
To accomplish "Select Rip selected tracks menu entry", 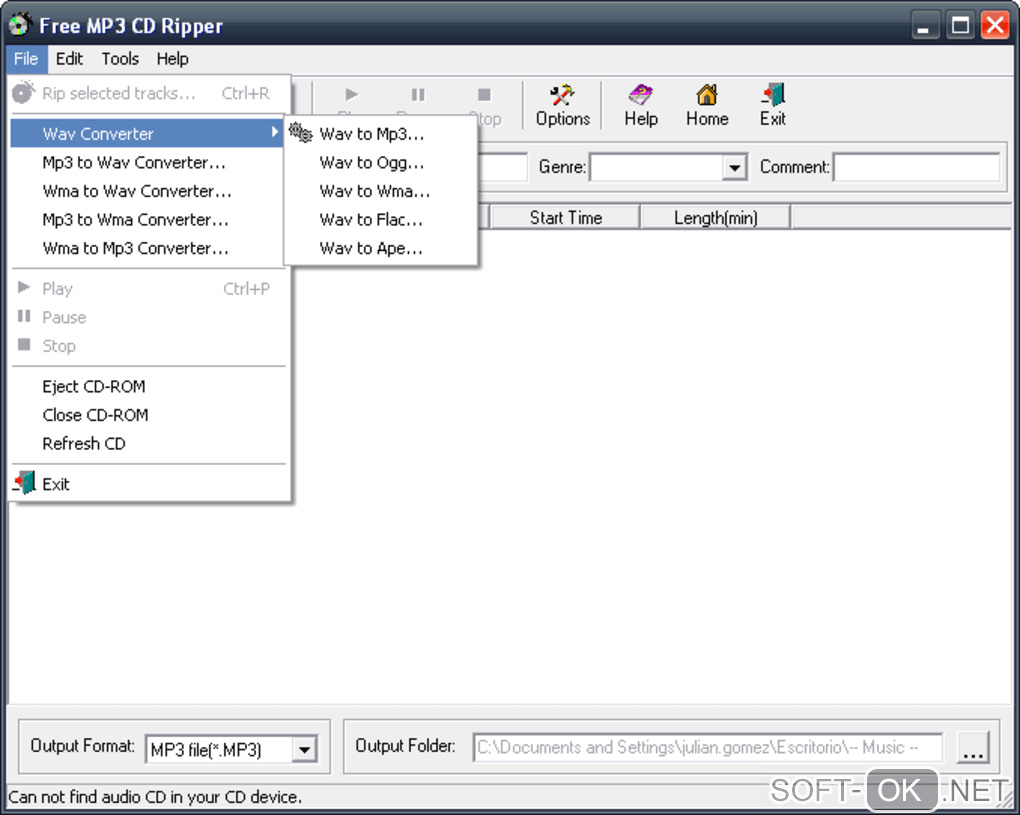I will (150, 94).
